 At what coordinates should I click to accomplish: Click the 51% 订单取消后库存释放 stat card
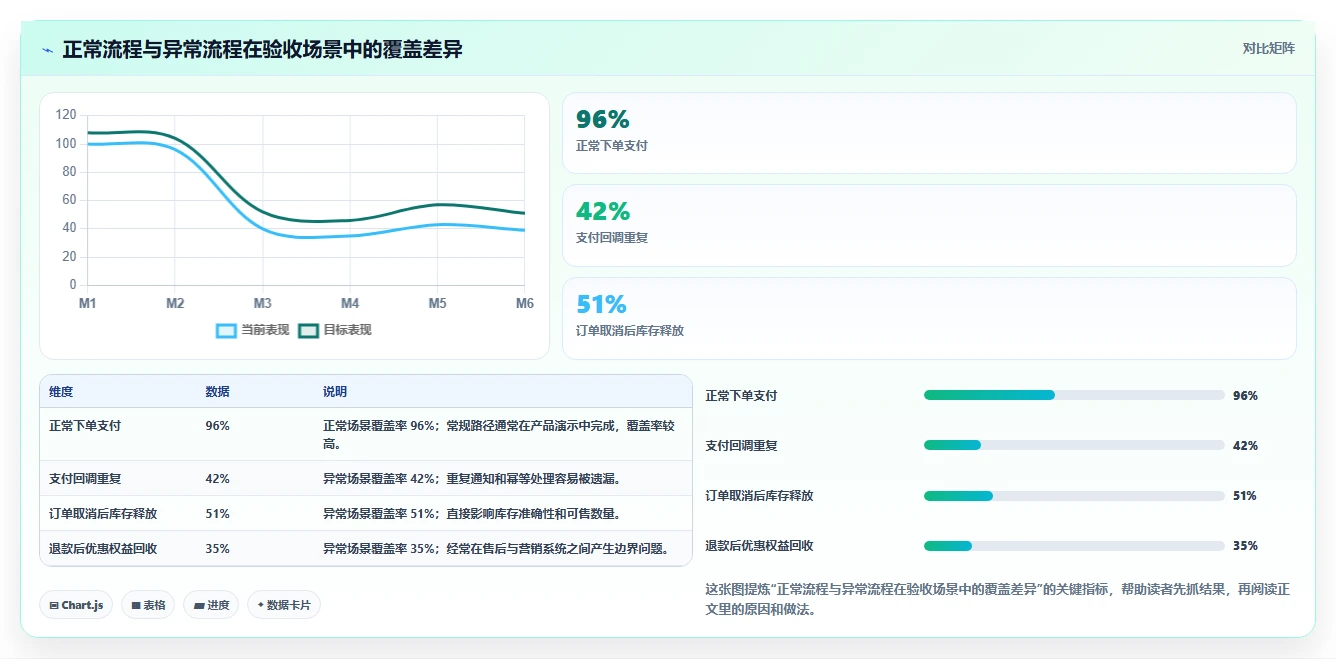click(929, 318)
